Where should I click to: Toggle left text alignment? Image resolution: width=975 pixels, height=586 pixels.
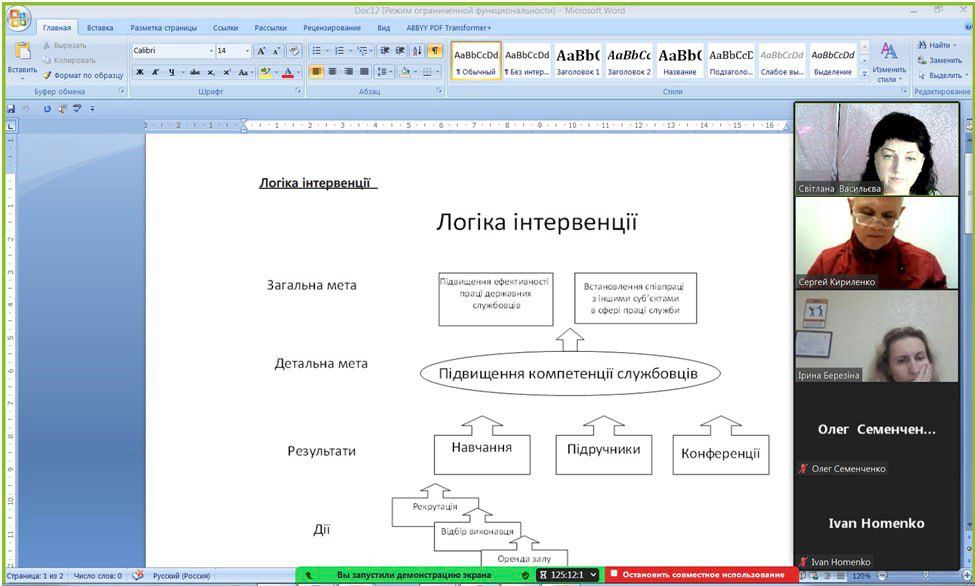[x=316, y=72]
